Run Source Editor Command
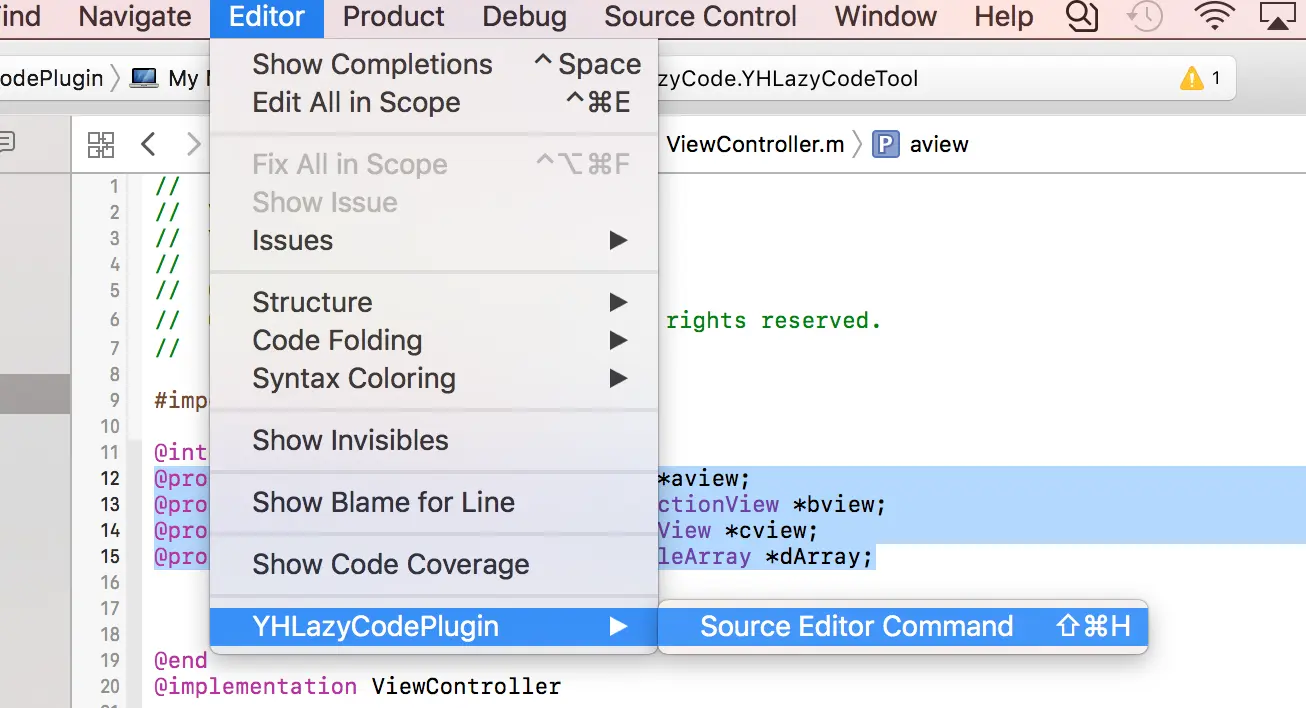 (903, 626)
